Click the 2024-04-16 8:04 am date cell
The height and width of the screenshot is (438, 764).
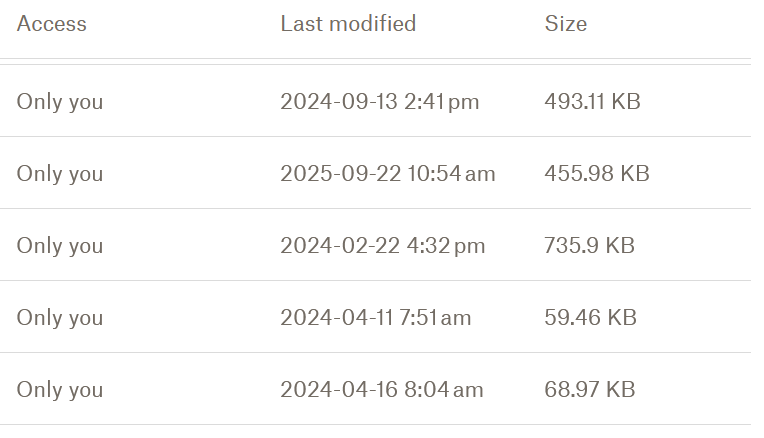(381, 390)
